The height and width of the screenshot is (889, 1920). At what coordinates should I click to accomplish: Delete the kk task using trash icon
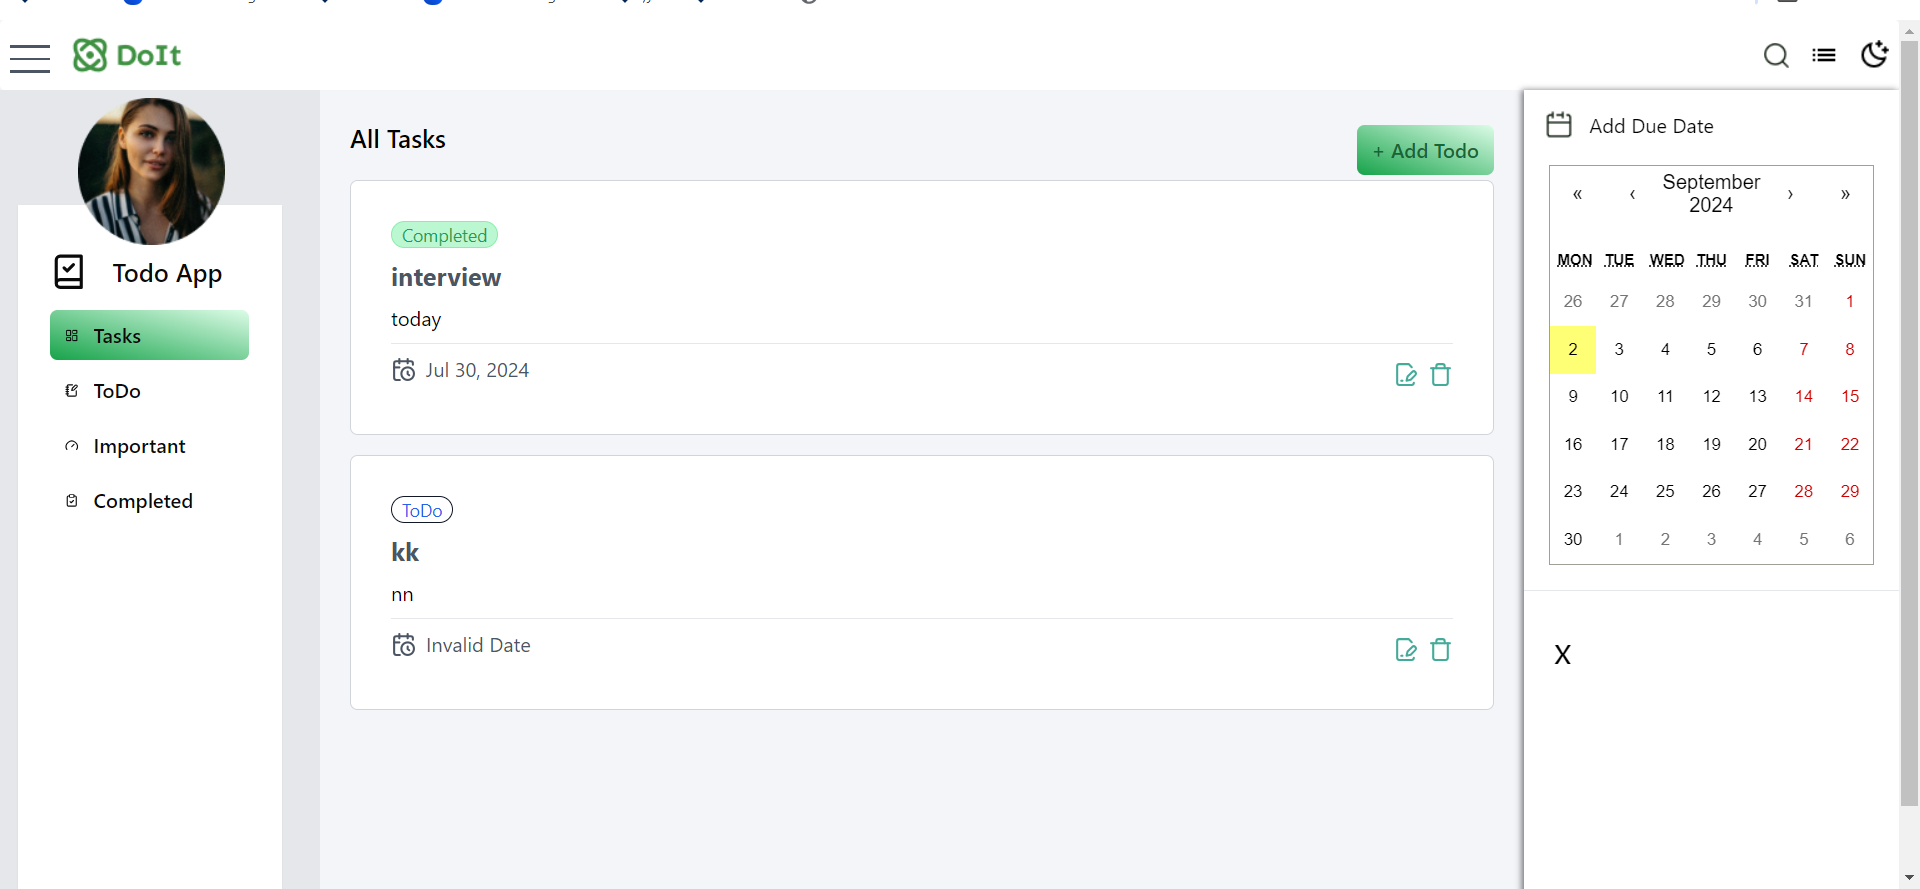click(x=1441, y=649)
